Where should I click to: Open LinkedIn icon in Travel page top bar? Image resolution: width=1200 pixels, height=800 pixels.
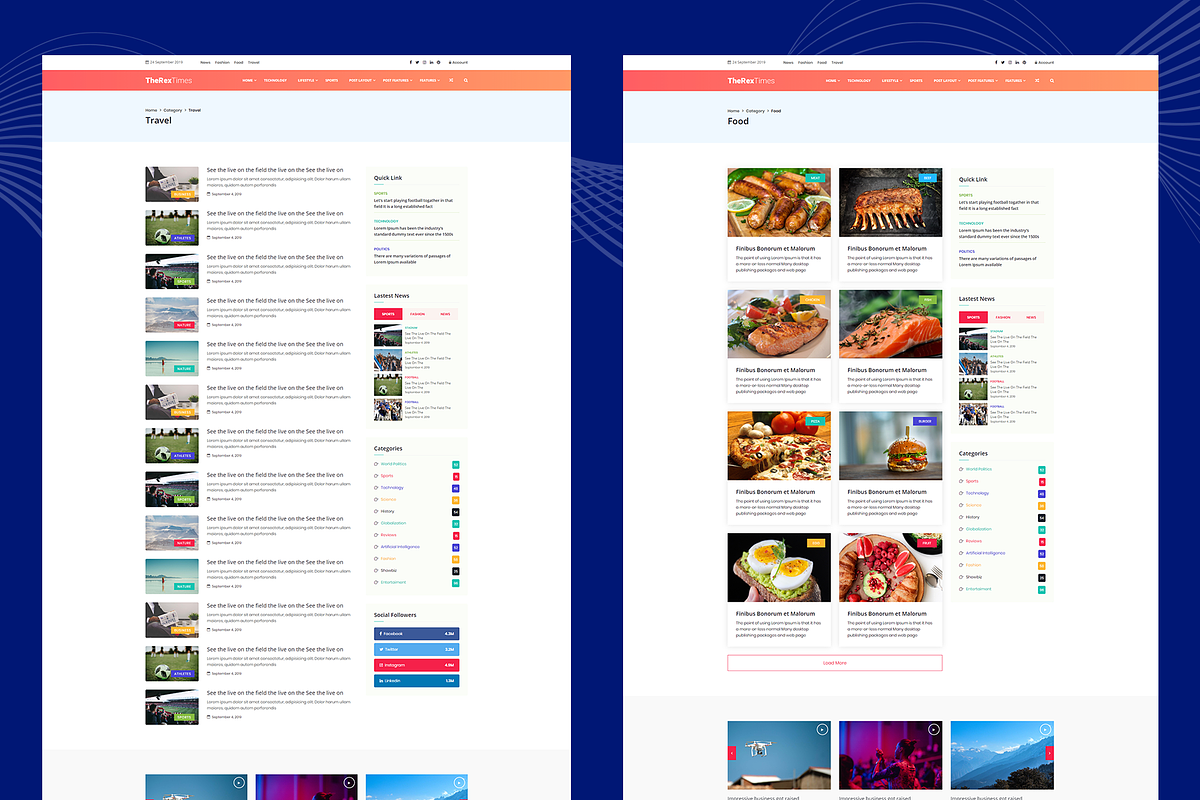[x=431, y=62]
